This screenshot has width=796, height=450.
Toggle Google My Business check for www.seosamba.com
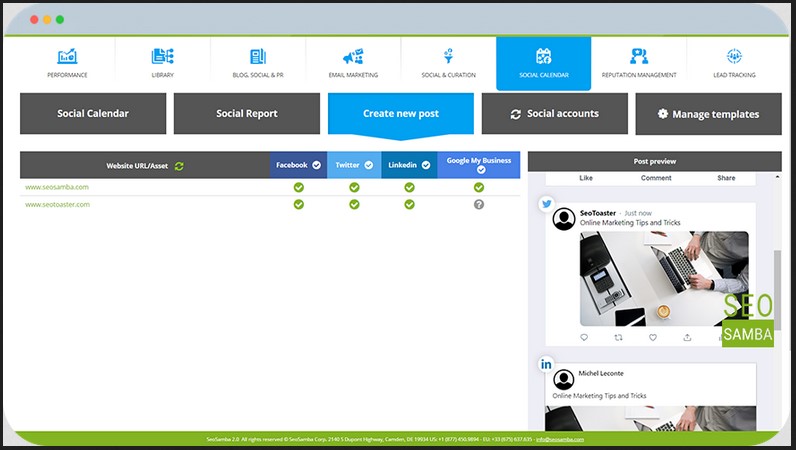click(479, 187)
